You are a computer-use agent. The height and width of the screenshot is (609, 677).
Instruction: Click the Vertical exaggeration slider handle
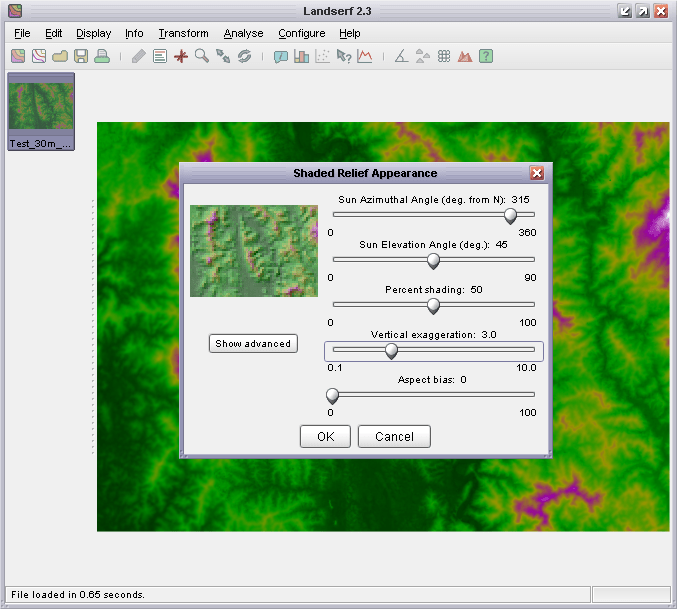point(391,351)
